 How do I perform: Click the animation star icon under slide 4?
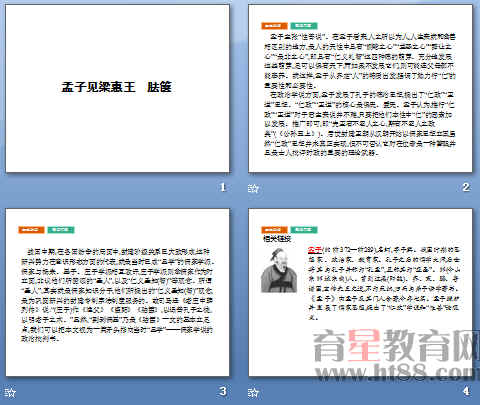(253, 392)
